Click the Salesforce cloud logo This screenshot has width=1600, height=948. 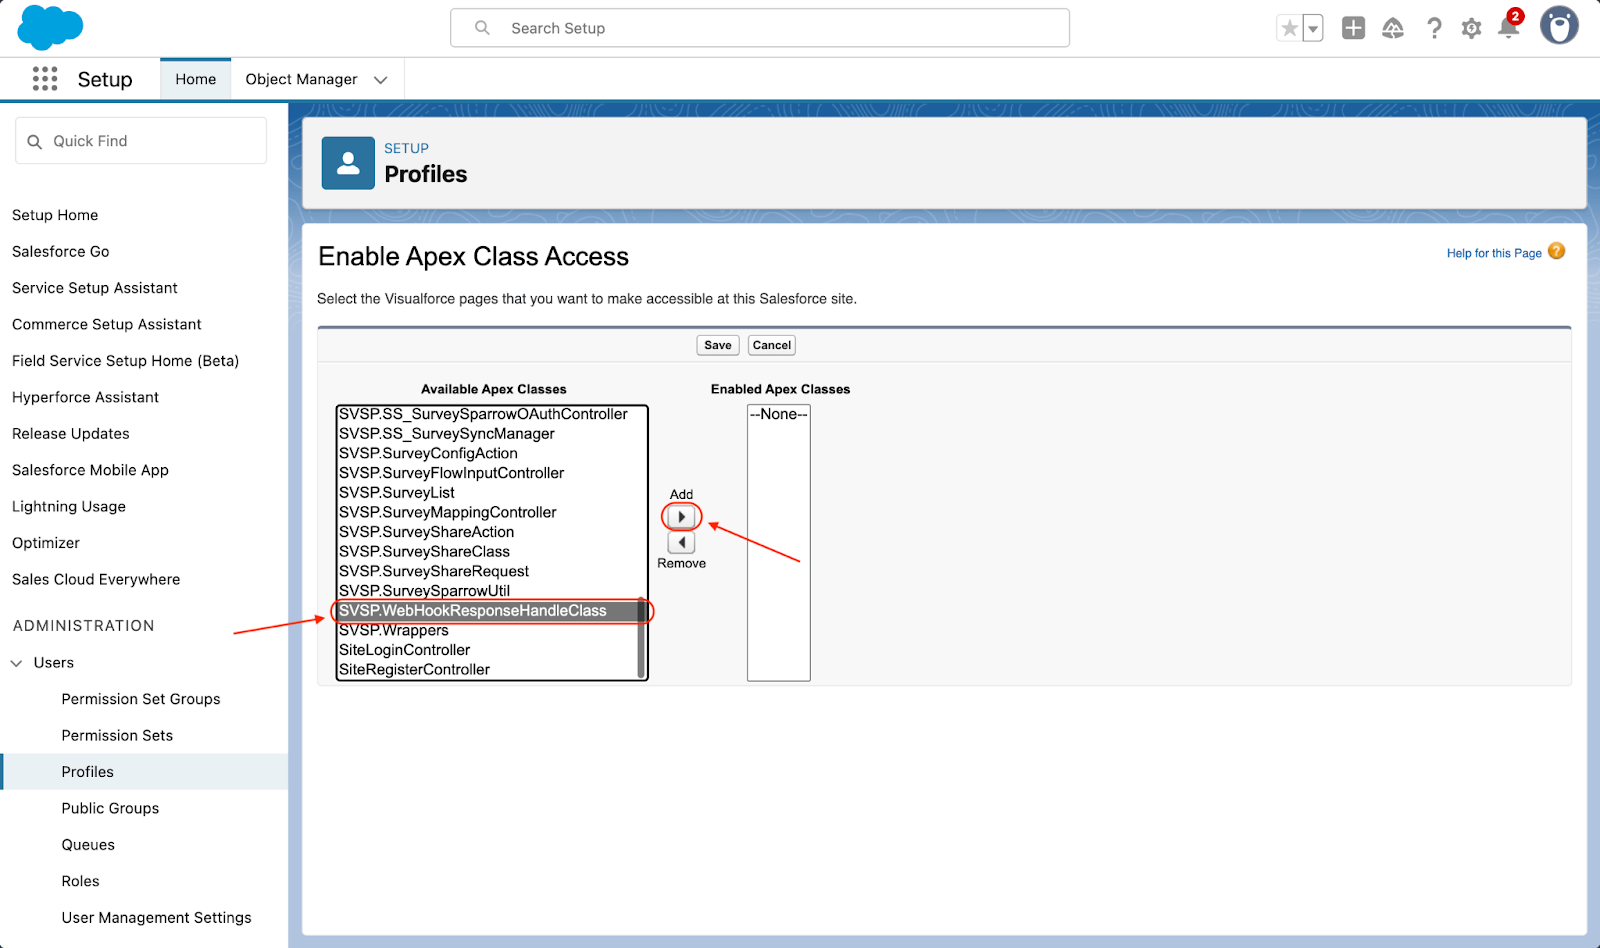50,27
